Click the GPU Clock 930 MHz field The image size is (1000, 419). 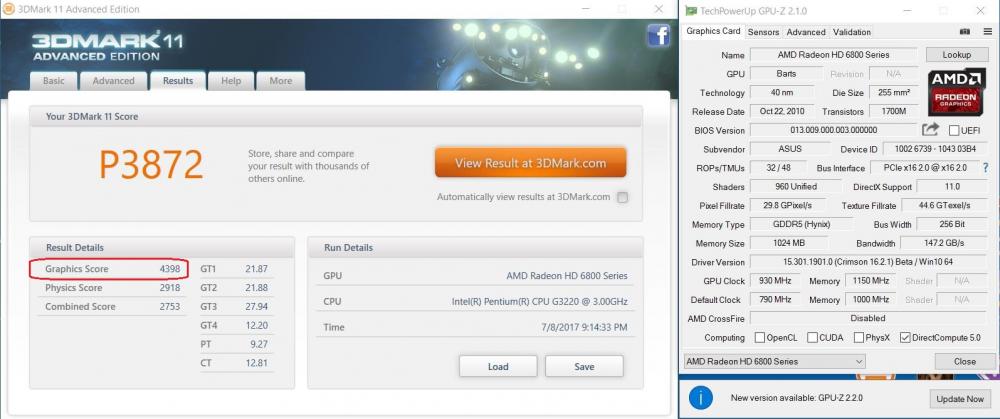pos(777,281)
